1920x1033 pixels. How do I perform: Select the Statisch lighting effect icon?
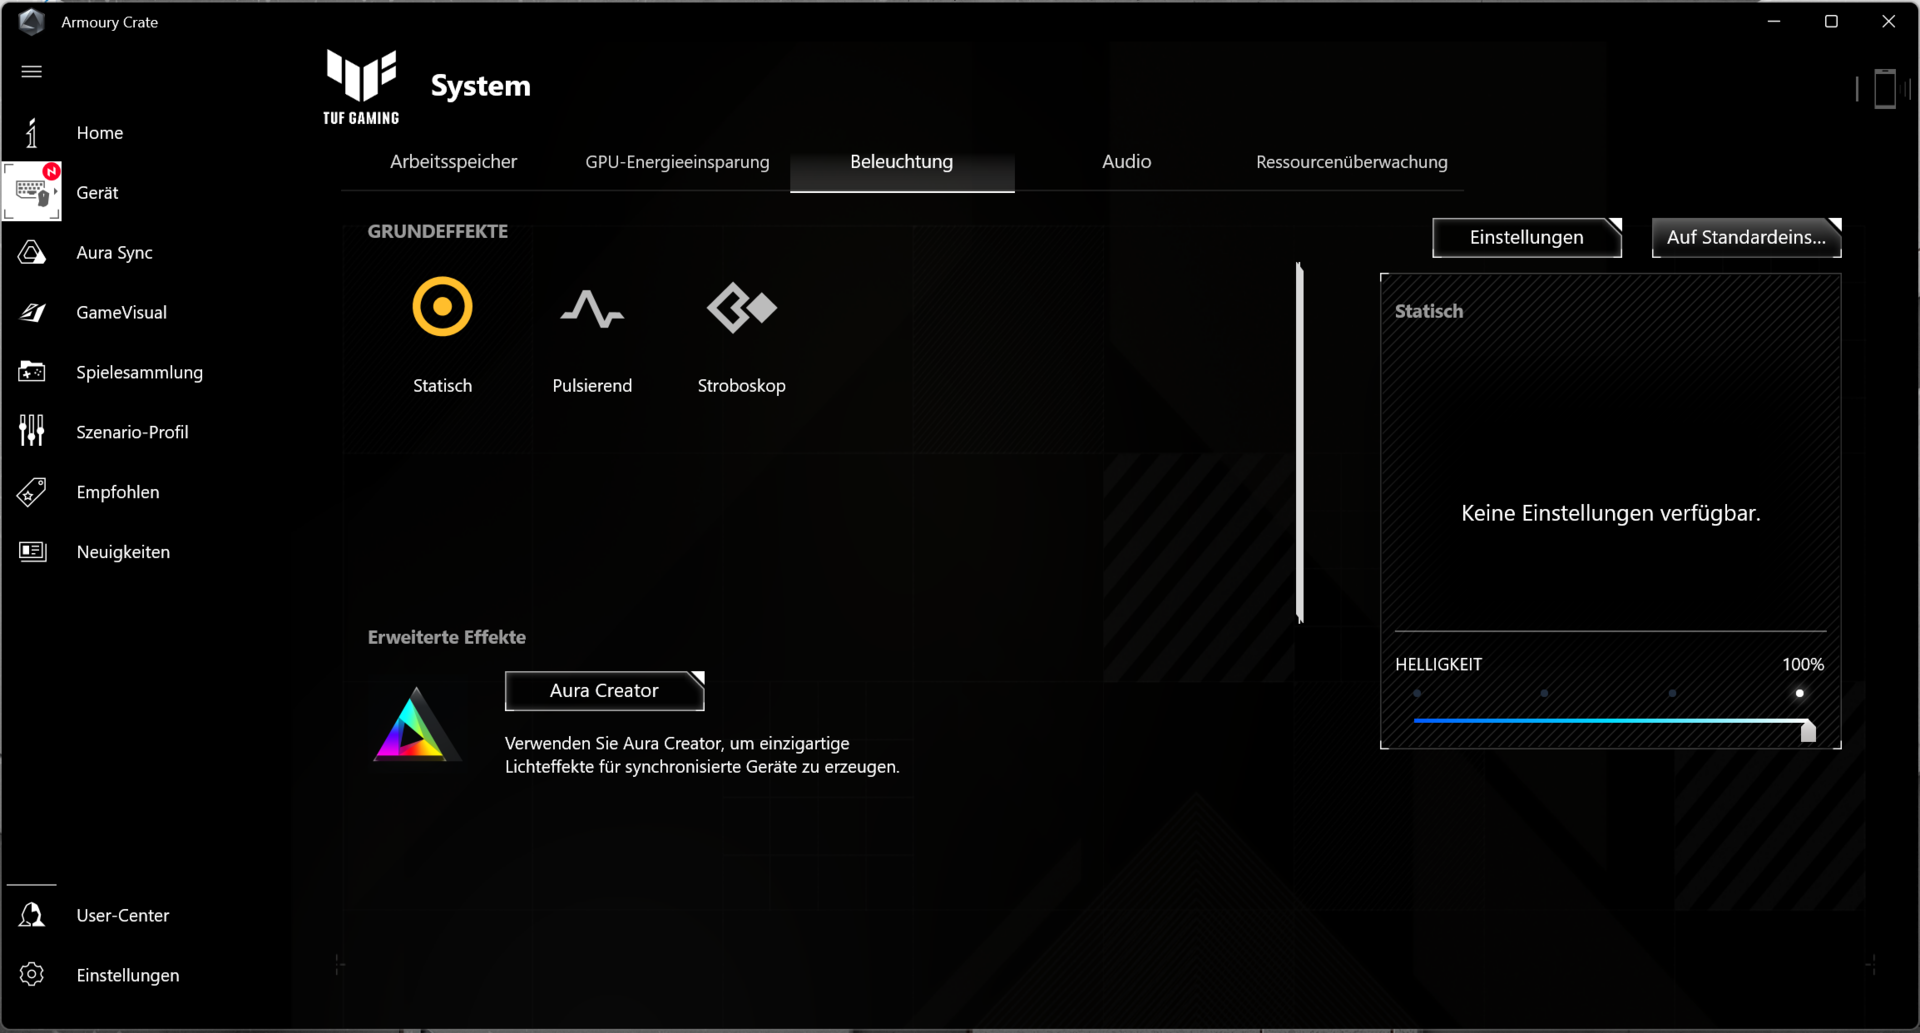pyautogui.click(x=442, y=307)
